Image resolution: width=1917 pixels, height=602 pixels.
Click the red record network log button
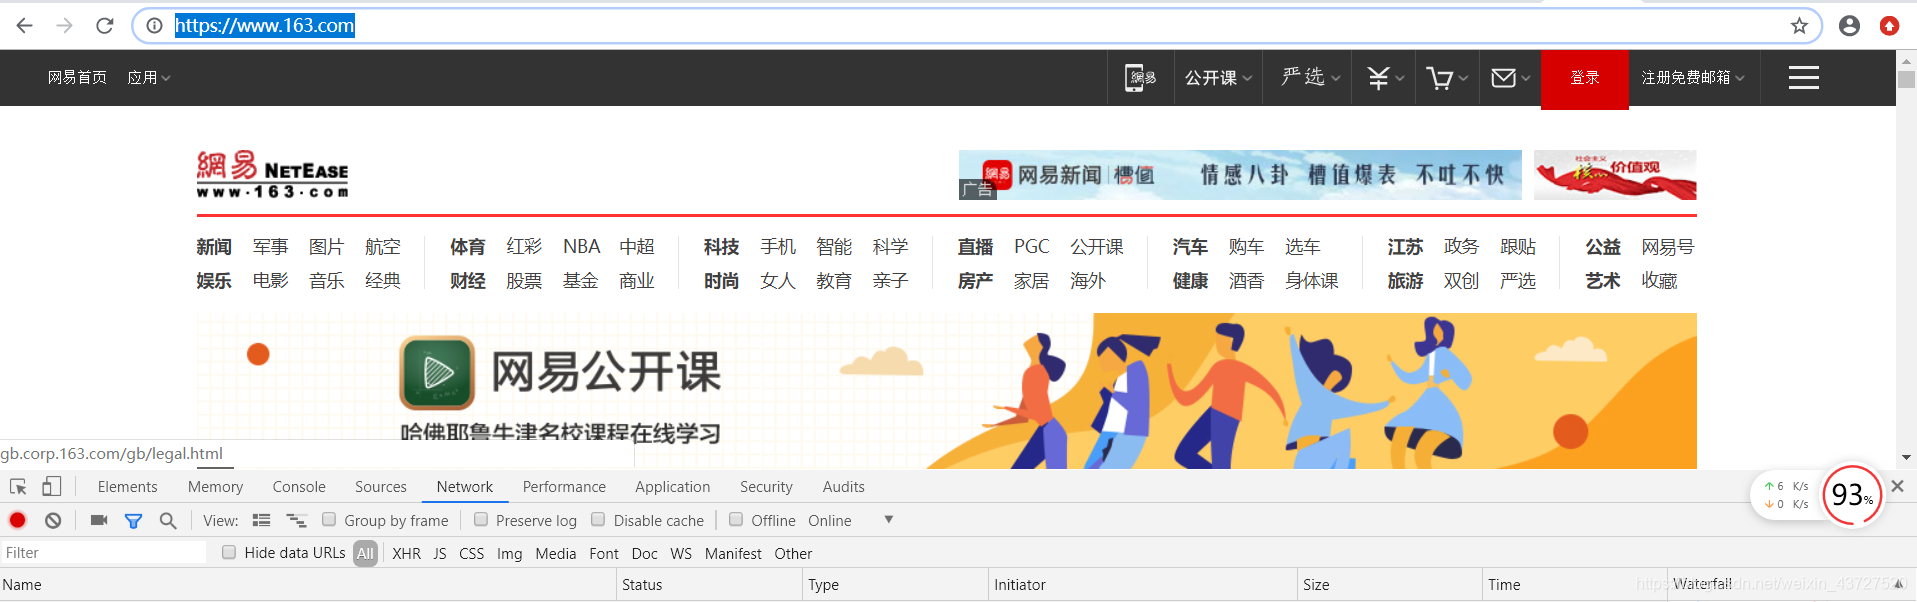click(17, 520)
